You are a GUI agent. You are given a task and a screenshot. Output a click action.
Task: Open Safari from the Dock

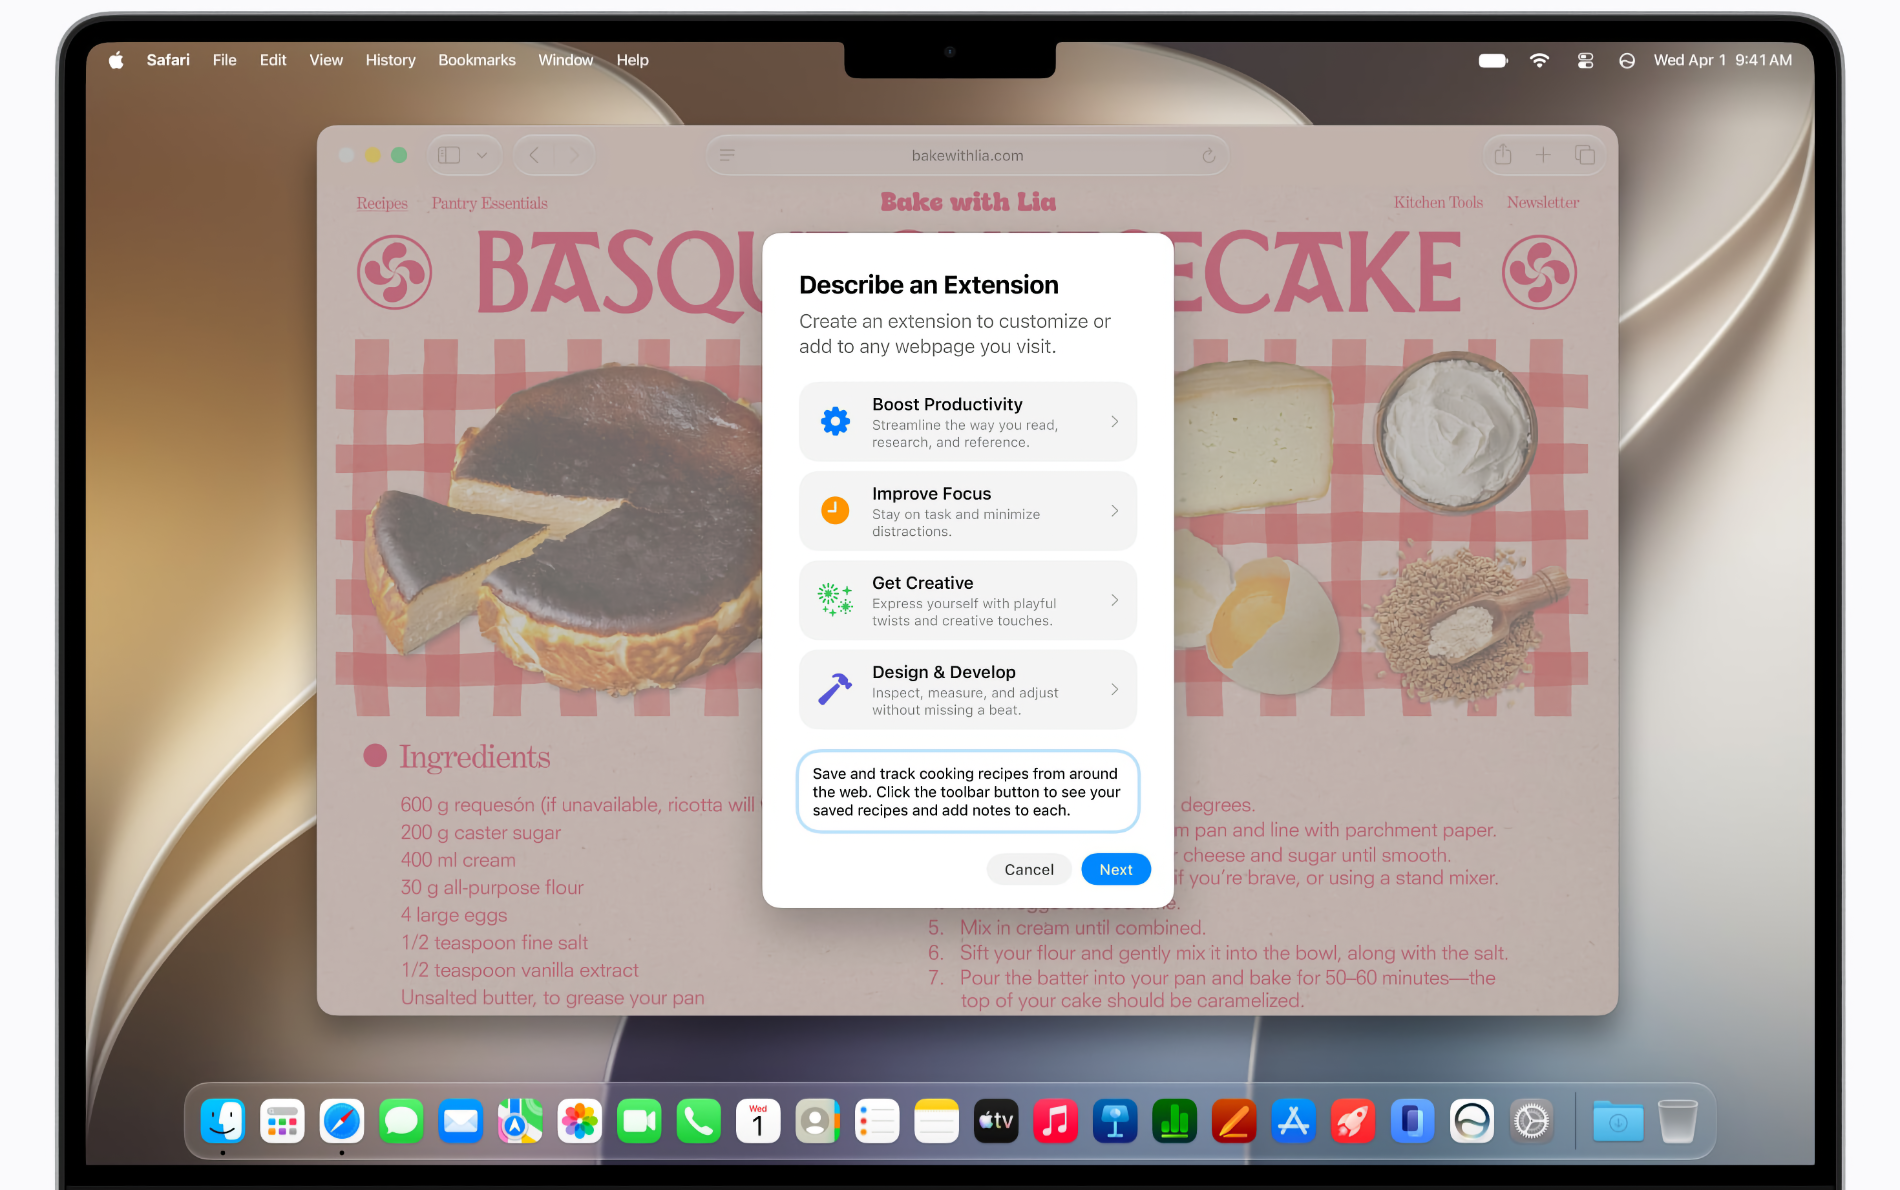point(342,1121)
